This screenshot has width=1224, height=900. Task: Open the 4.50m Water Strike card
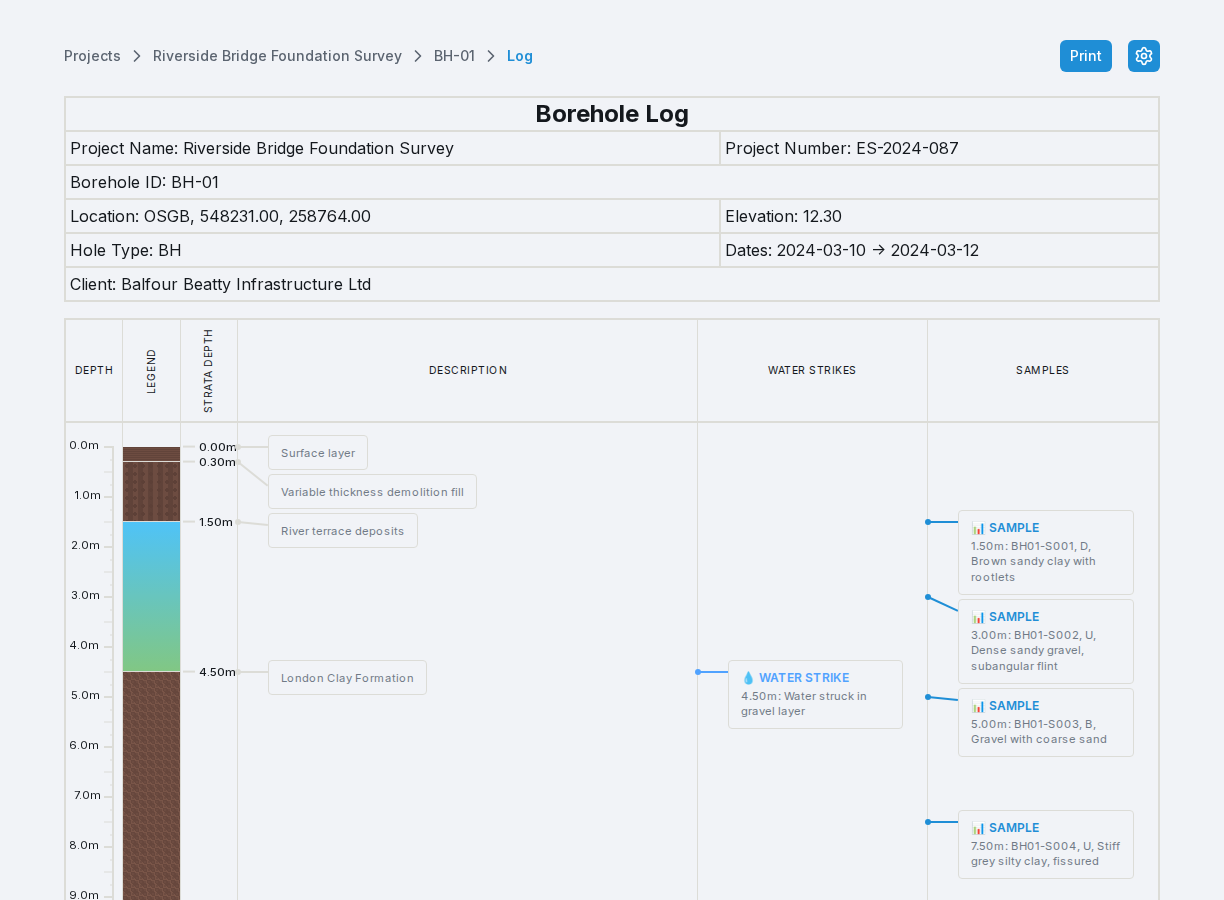[815, 694]
